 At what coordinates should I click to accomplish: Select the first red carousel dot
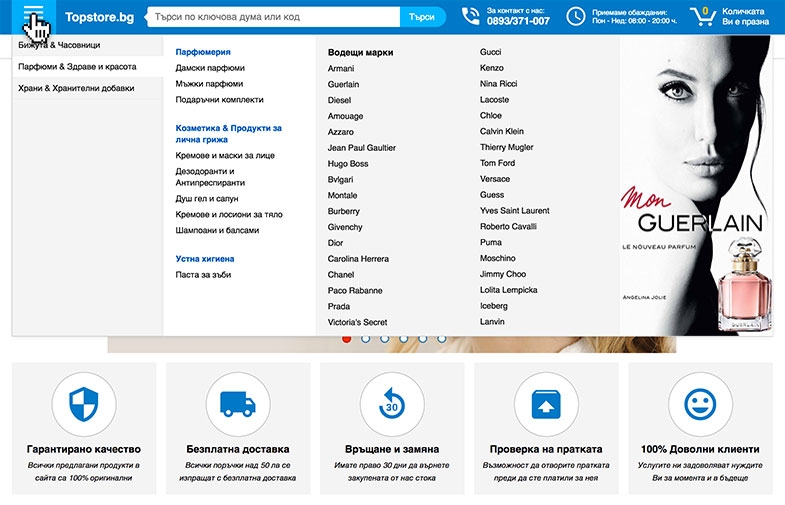346,339
